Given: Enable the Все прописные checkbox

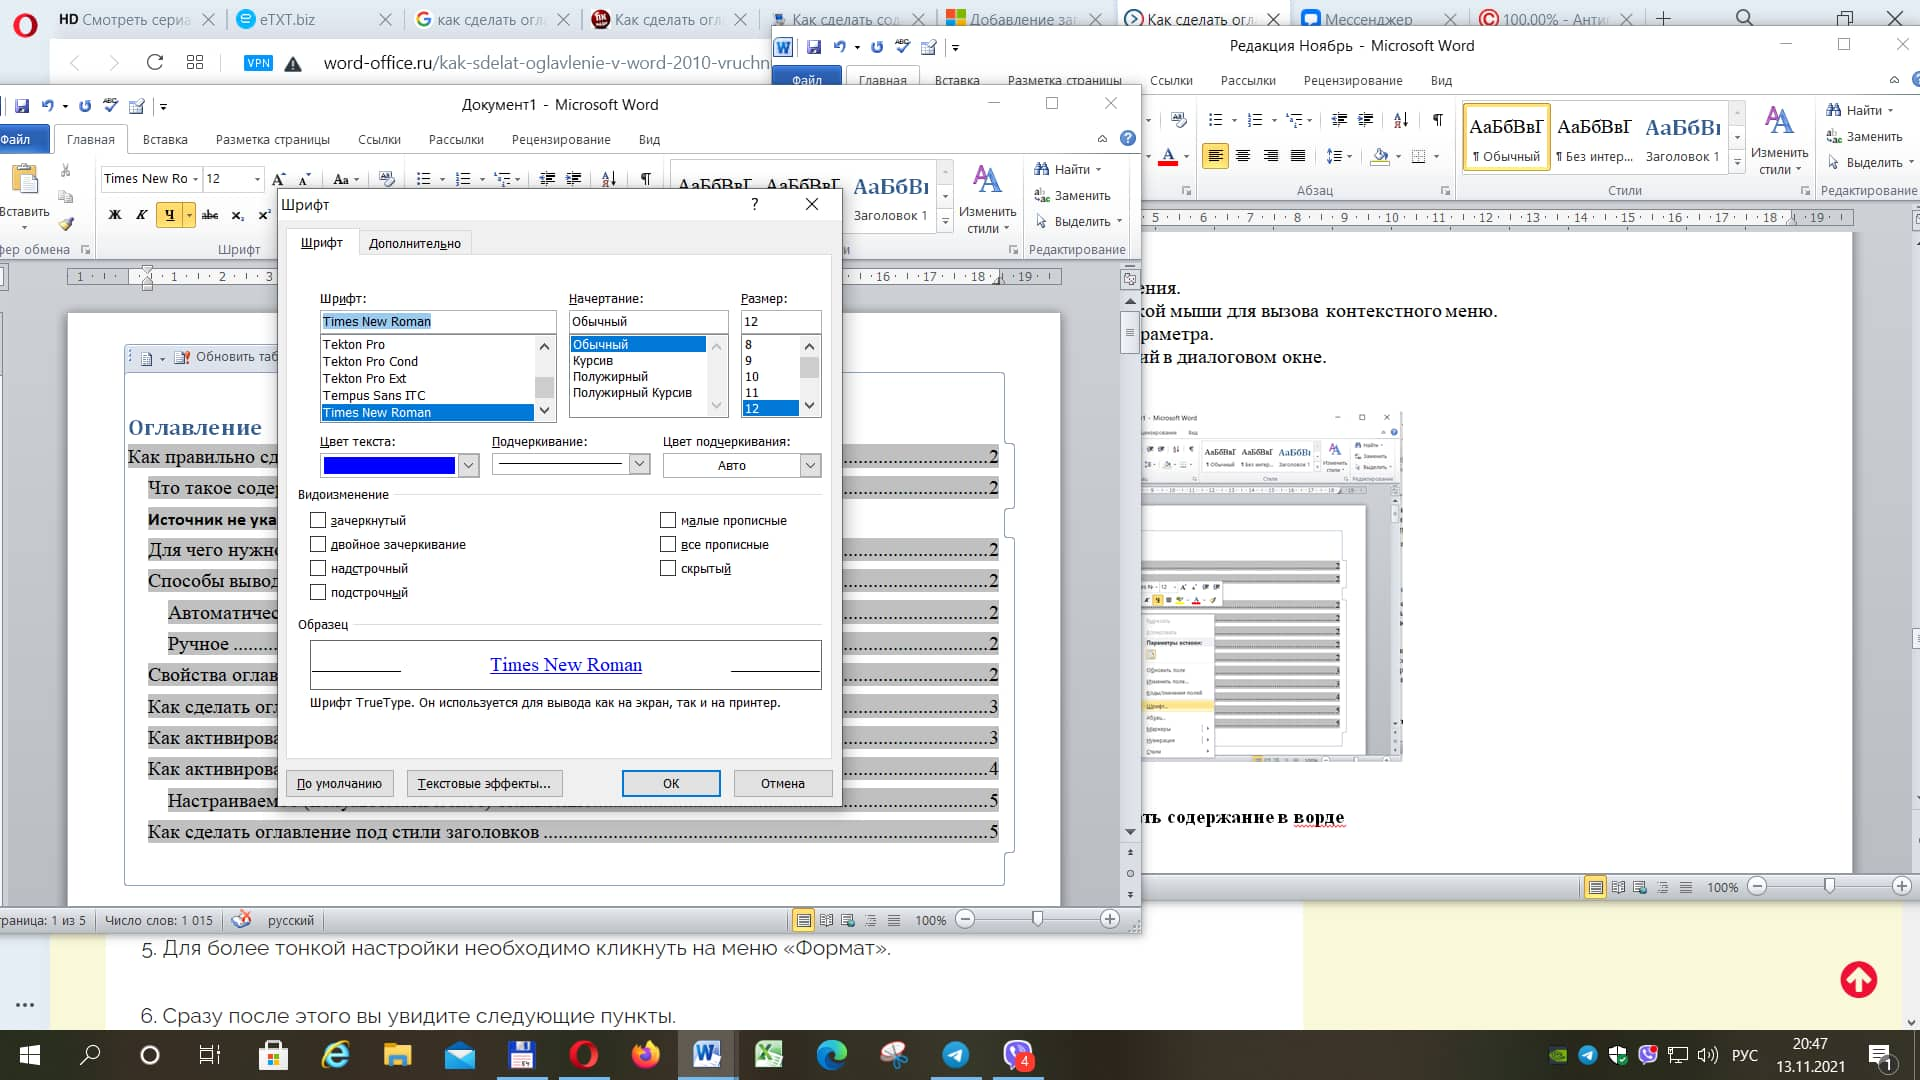Looking at the screenshot, I should click(667, 543).
